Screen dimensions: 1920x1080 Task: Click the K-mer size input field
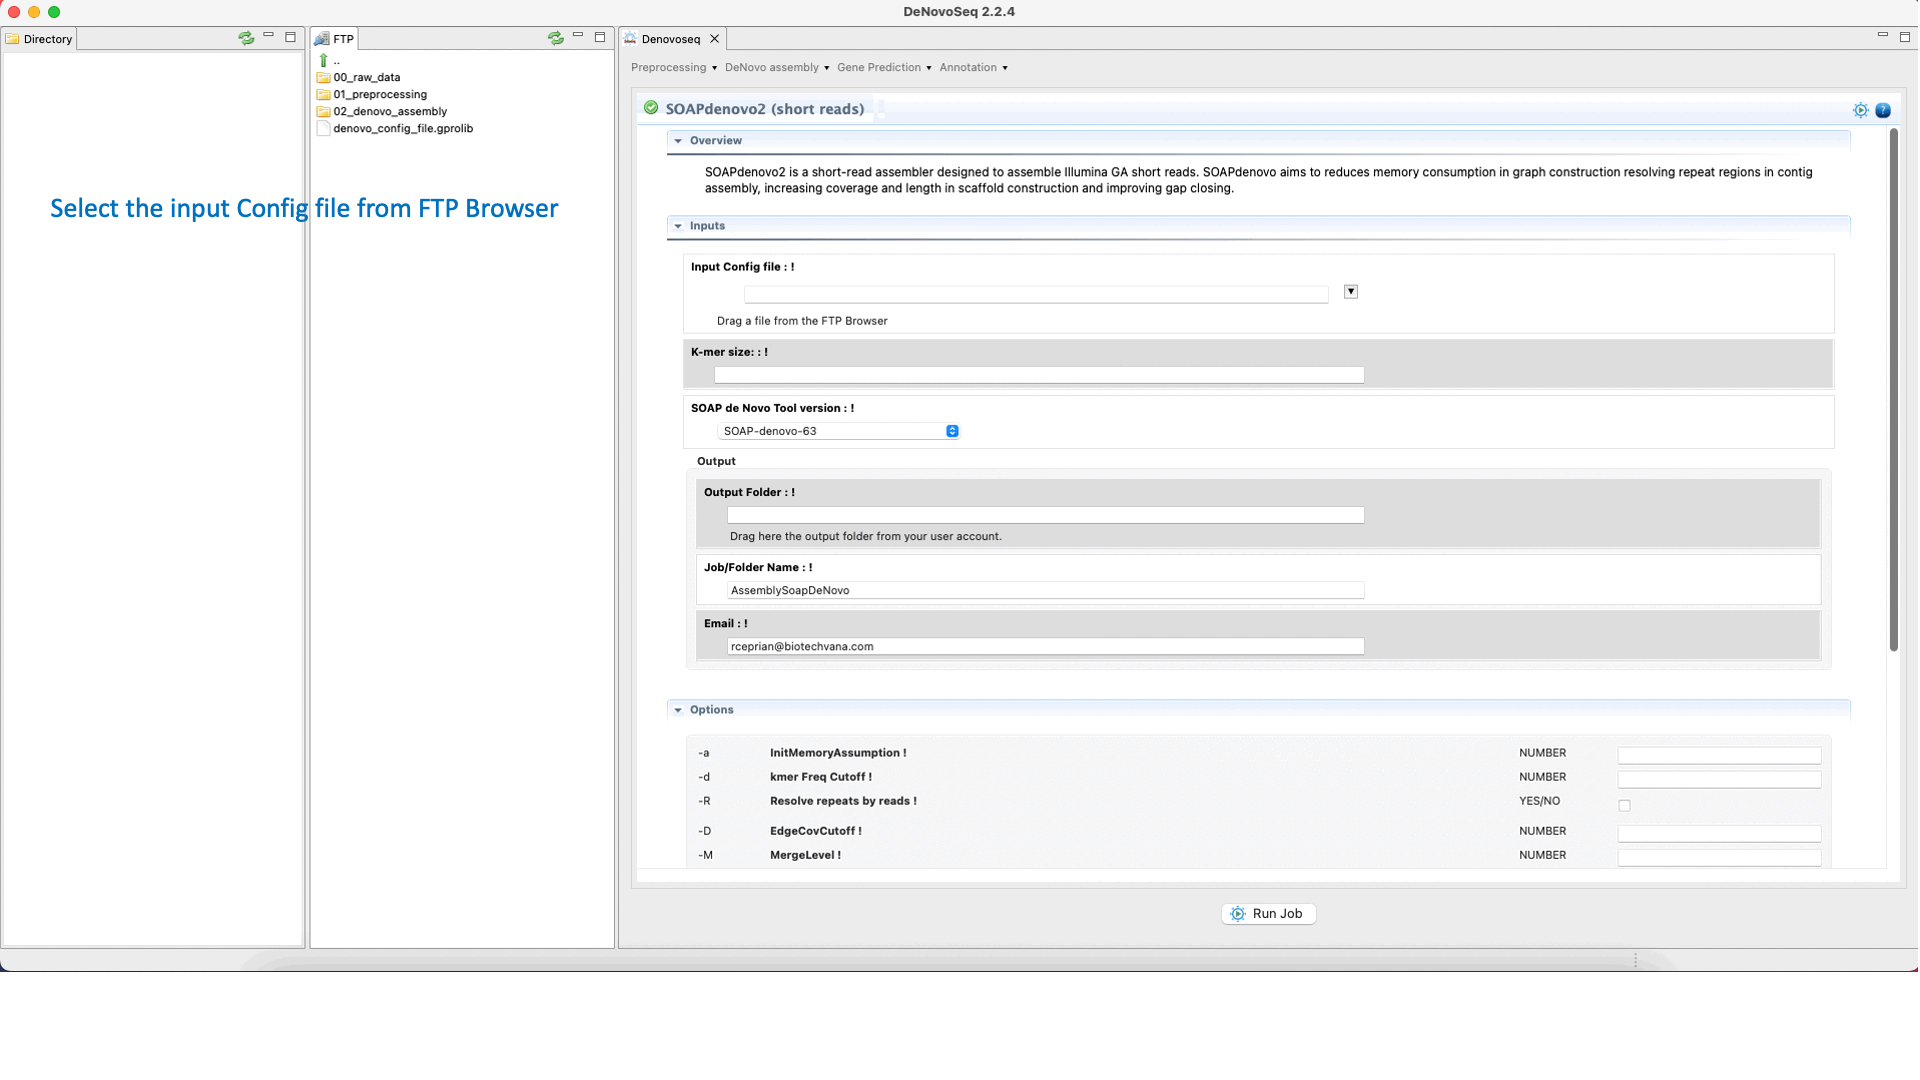pyautogui.click(x=1038, y=375)
